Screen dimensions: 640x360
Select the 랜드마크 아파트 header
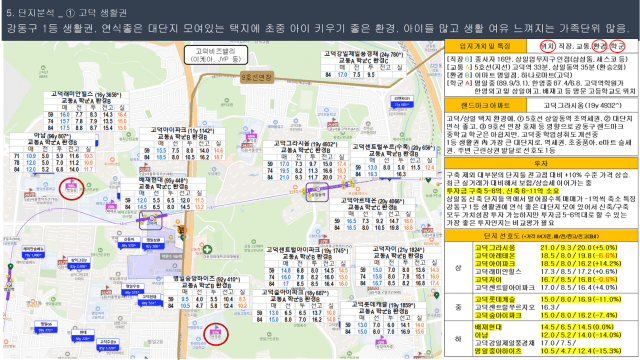point(485,105)
